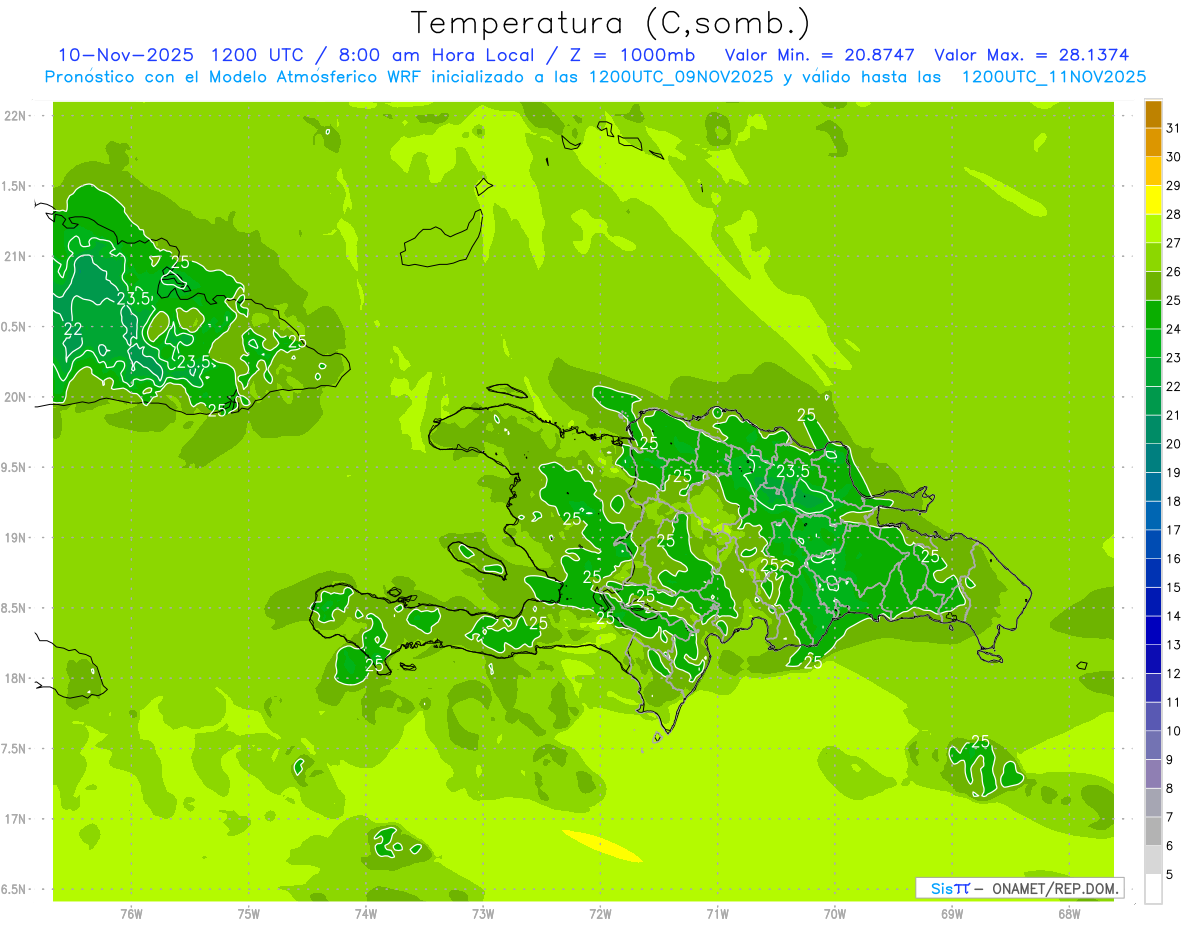The width and height of the screenshot is (1200, 927).
Task: Click the legend value '26'
Action: coord(1174,272)
